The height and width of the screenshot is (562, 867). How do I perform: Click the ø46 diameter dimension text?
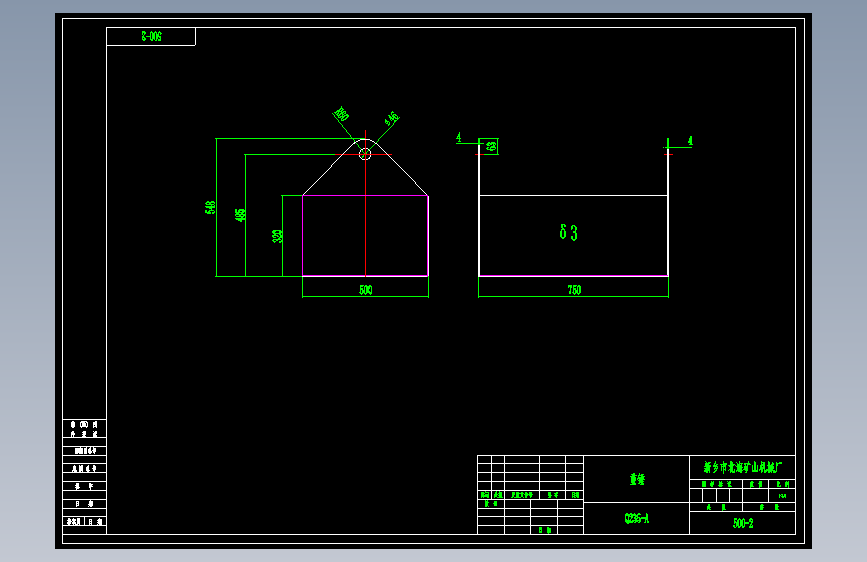click(x=391, y=118)
